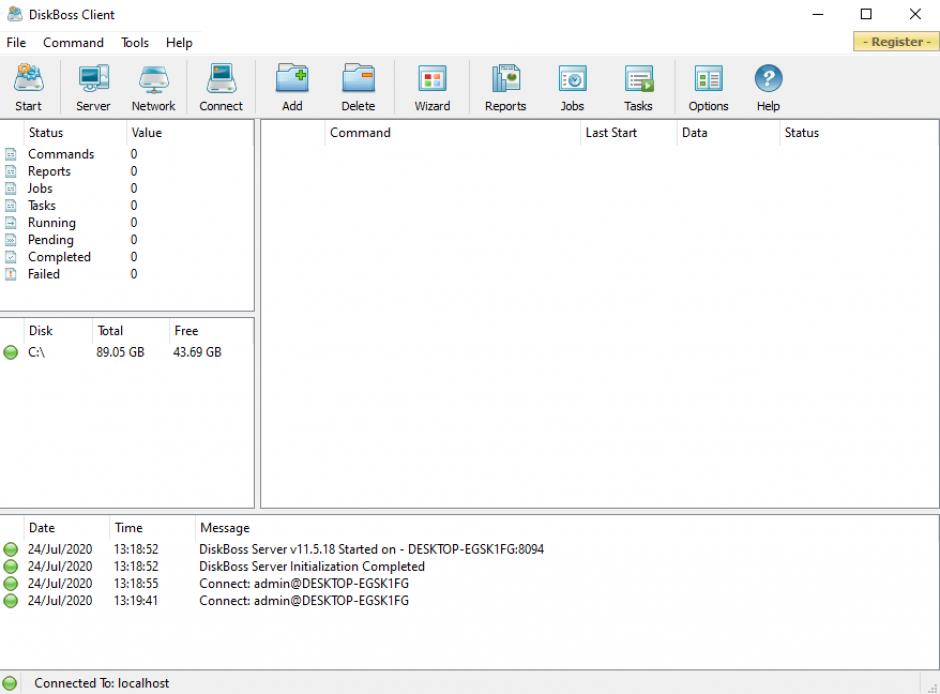The image size is (940, 694).
Task: Maximize the DiskBoss Client window
Action: tap(866, 14)
